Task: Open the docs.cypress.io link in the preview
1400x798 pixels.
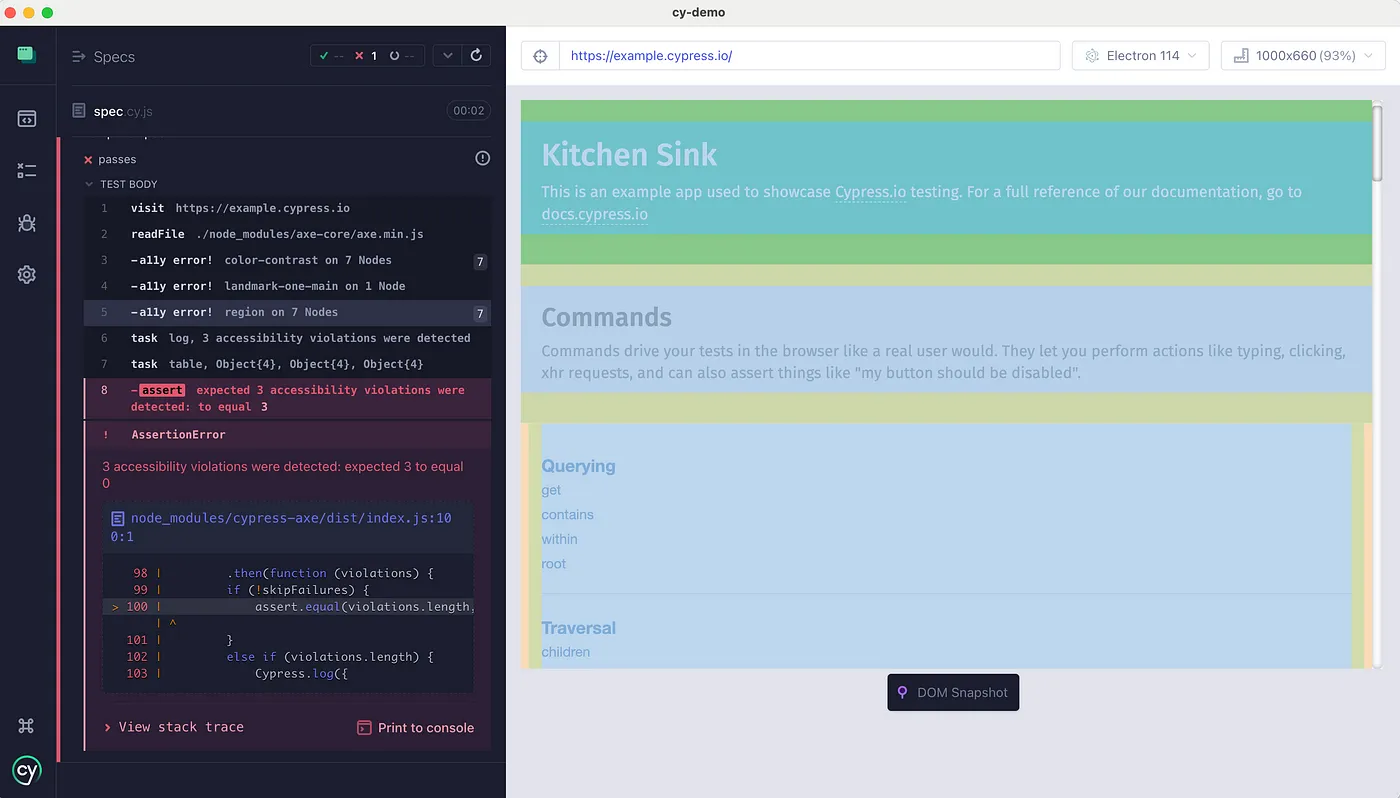Action: (594, 214)
